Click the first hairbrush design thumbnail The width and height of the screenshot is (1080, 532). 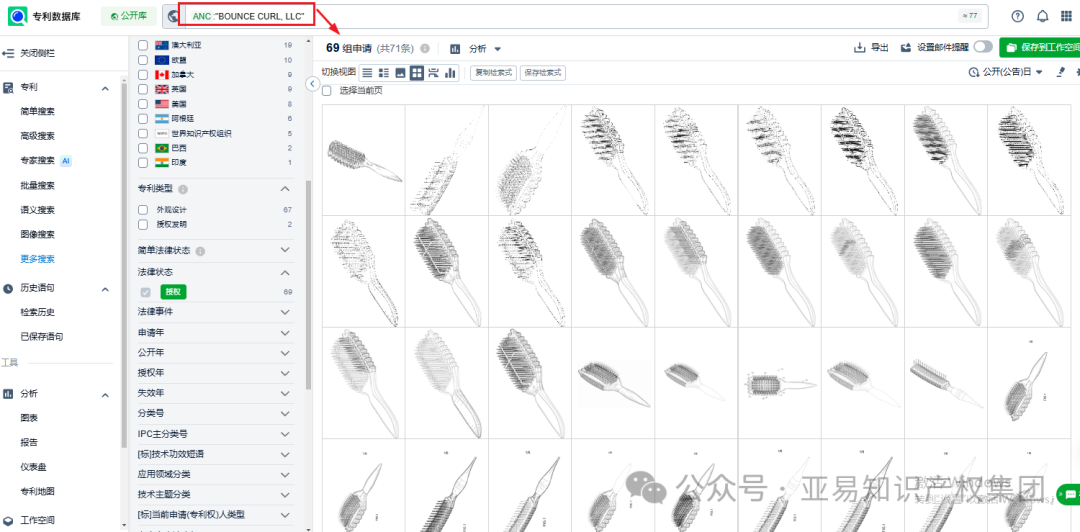click(x=363, y=162)
